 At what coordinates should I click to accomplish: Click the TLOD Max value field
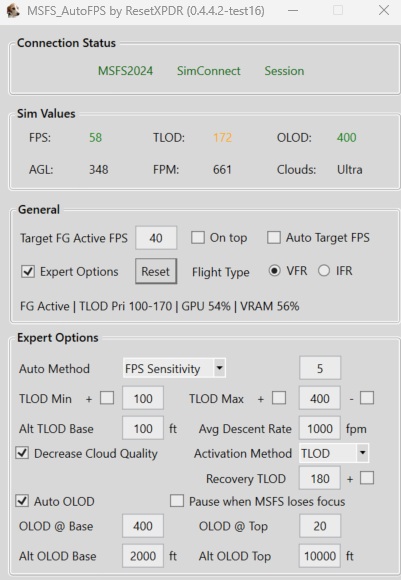[x=320, y=398]
